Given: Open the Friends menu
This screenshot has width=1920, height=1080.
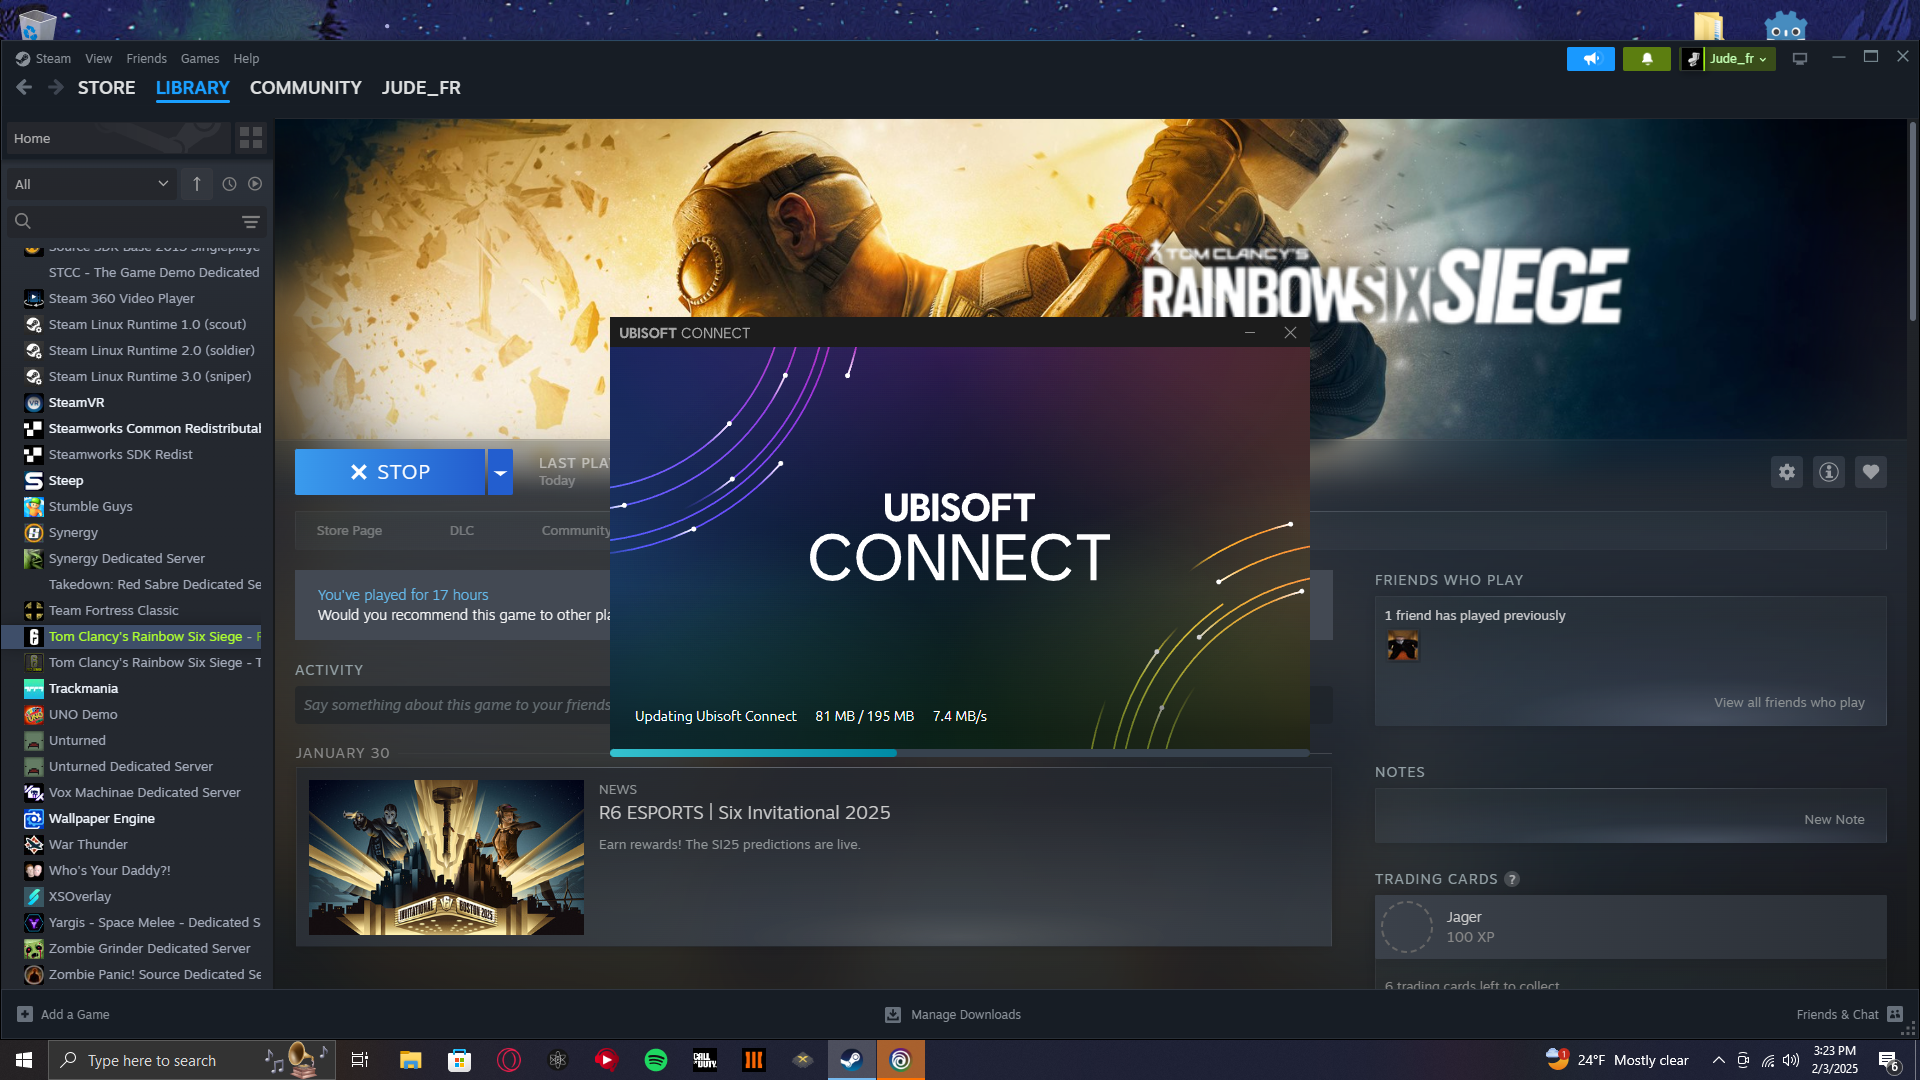Looking at the screenshot, I should tap(147, 59).
